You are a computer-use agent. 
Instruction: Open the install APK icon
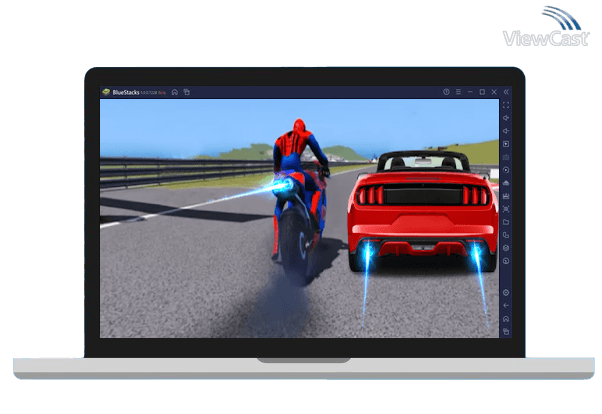coord(506,183)
